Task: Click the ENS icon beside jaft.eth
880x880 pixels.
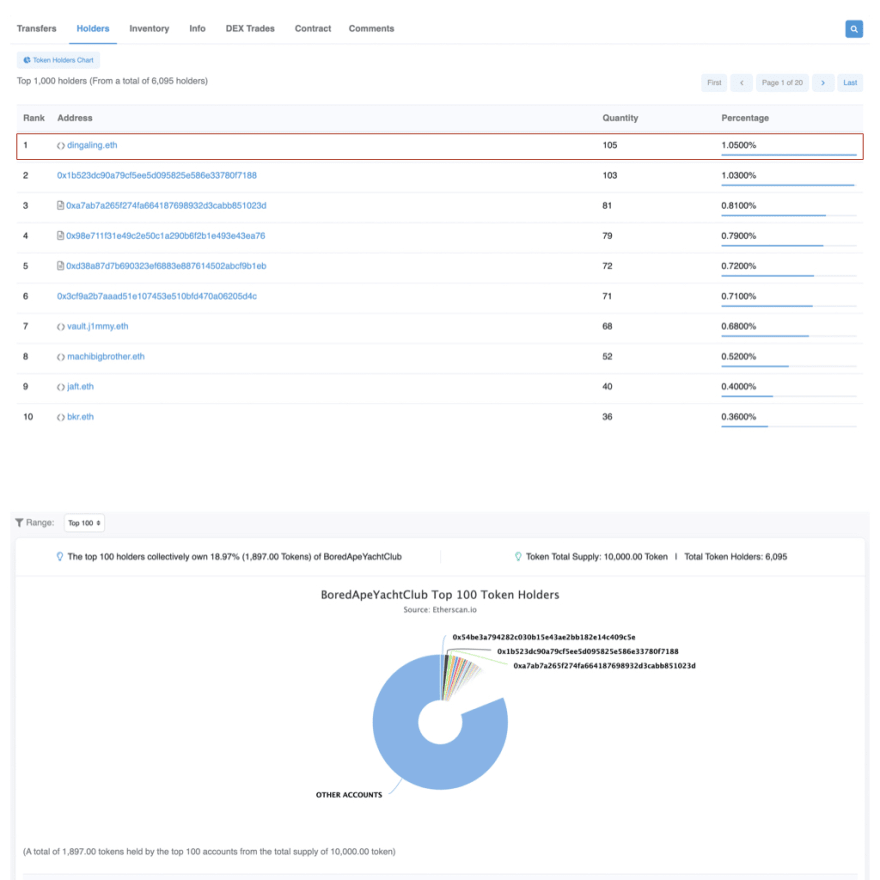Action: 61,387
